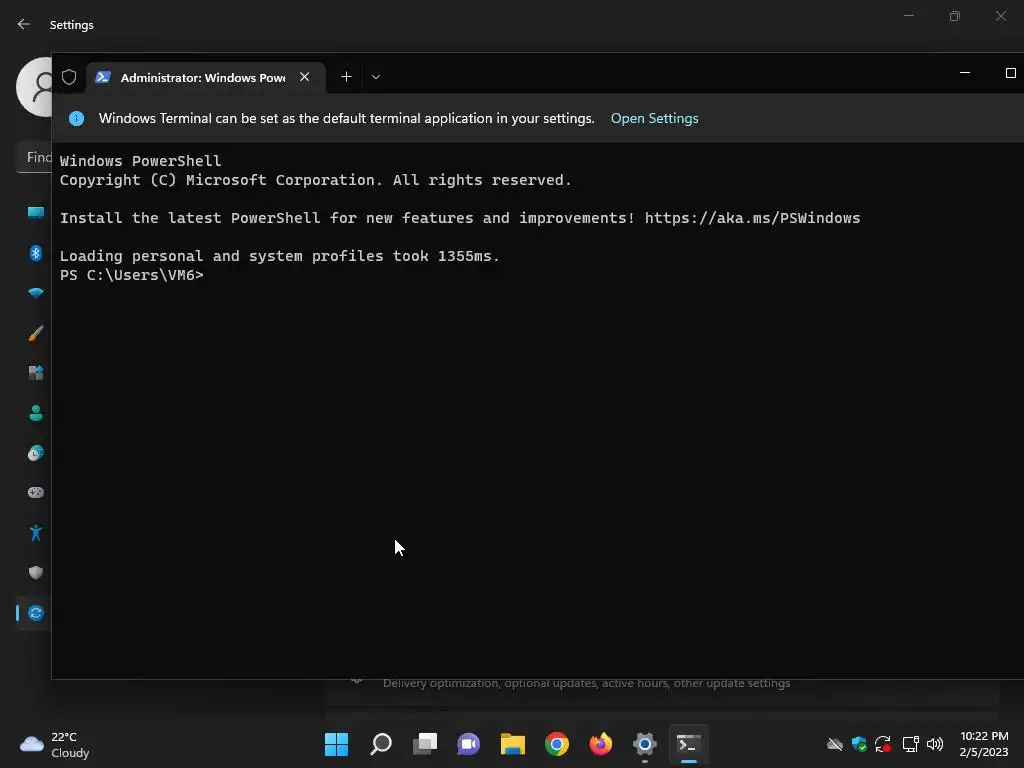The width and height of the screenshot is (1024, 768).
Task: Close the Windows PowerShell tab
Action: (304, 77)
